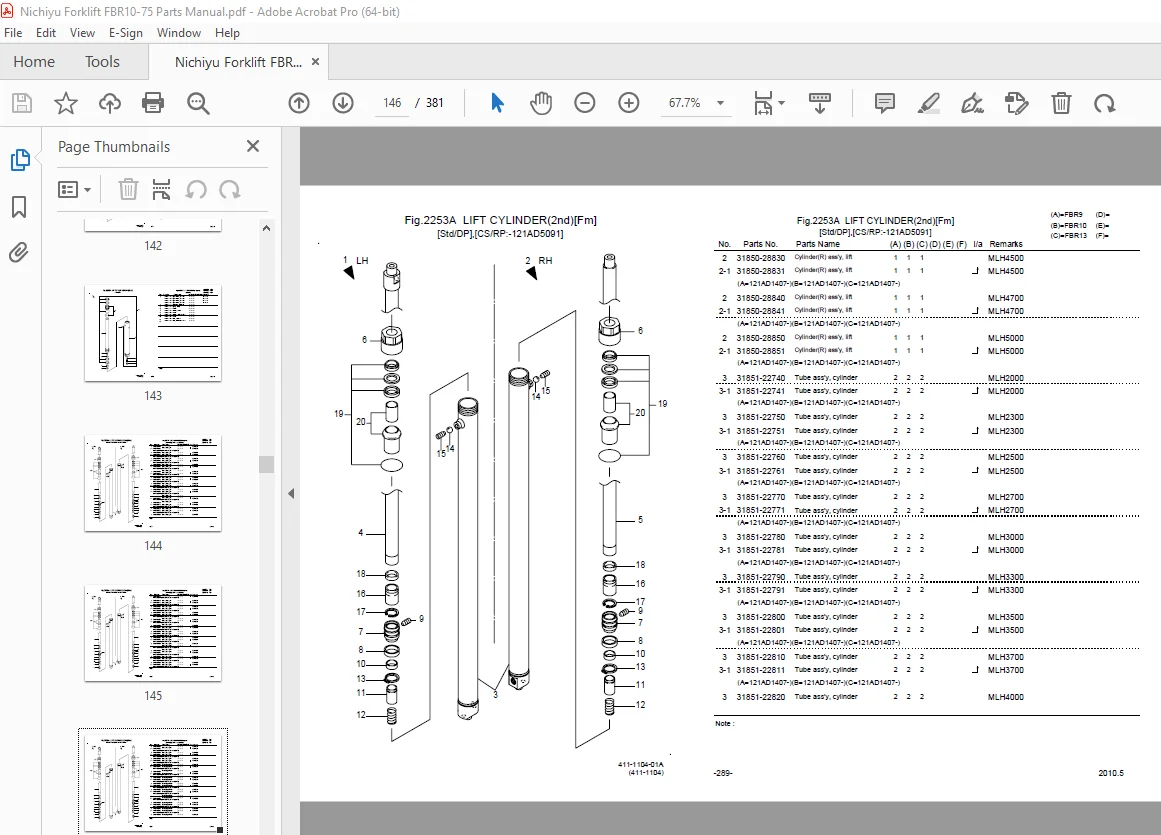Screen dimensions: 1161x835
Task: Open the find text magnifier
Action: click(198, 103)
